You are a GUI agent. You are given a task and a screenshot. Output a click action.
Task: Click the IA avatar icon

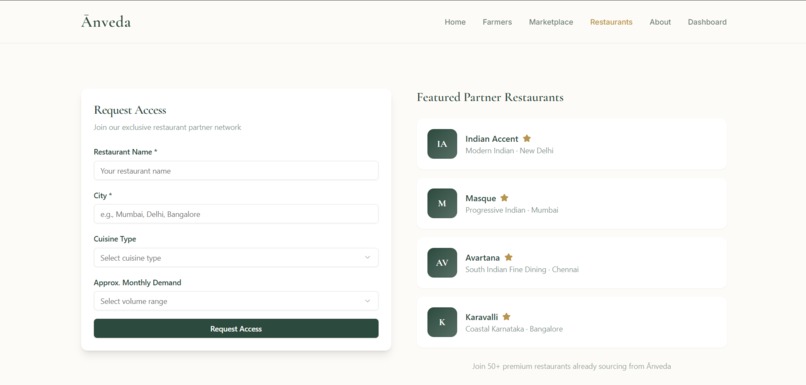(x=442, y=144)
